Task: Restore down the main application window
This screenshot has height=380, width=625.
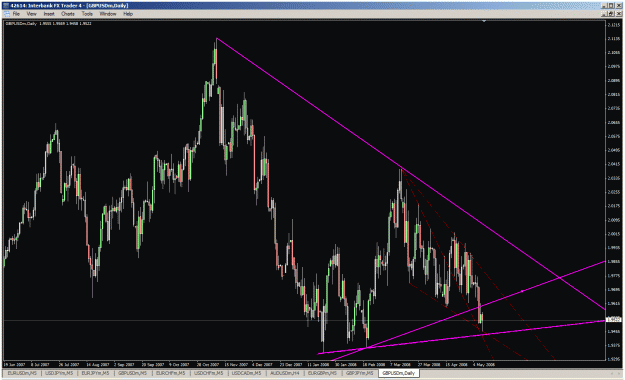Action: (x=611, y=6)
